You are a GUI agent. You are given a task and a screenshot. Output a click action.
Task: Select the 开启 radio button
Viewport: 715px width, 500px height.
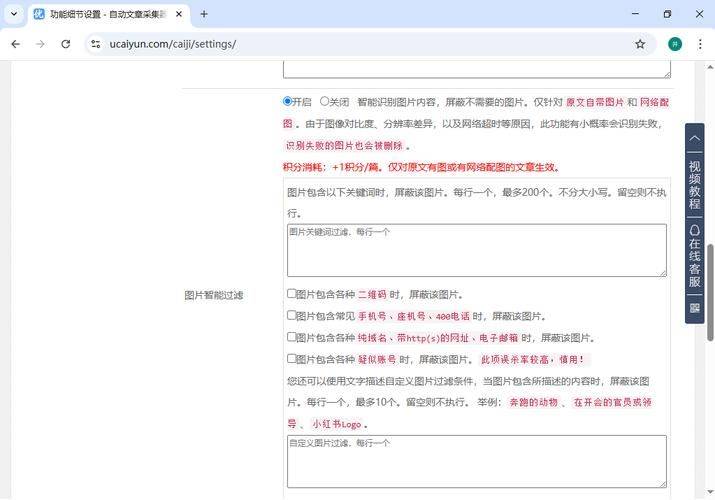pos(287,101)
